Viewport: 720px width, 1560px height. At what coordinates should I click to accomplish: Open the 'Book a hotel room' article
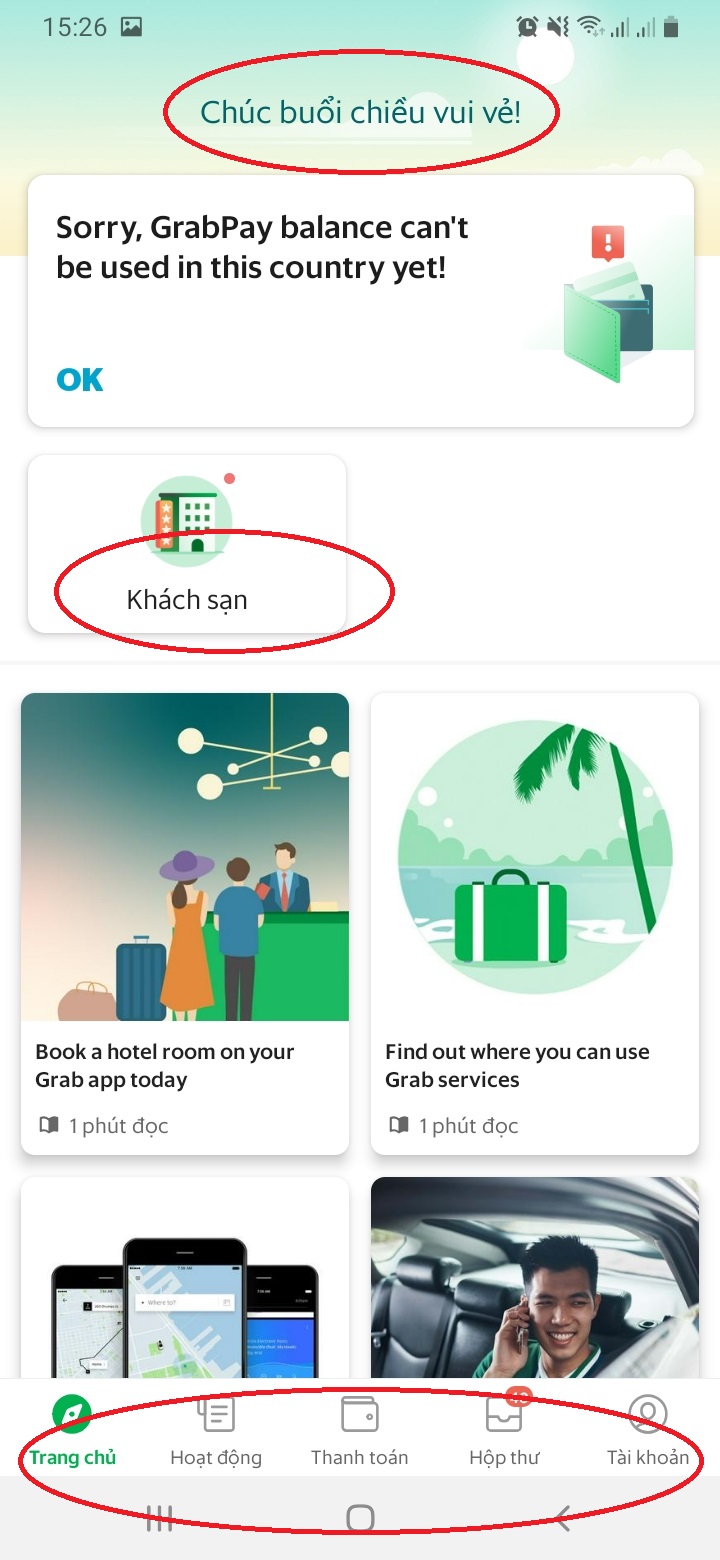point(185,923)
